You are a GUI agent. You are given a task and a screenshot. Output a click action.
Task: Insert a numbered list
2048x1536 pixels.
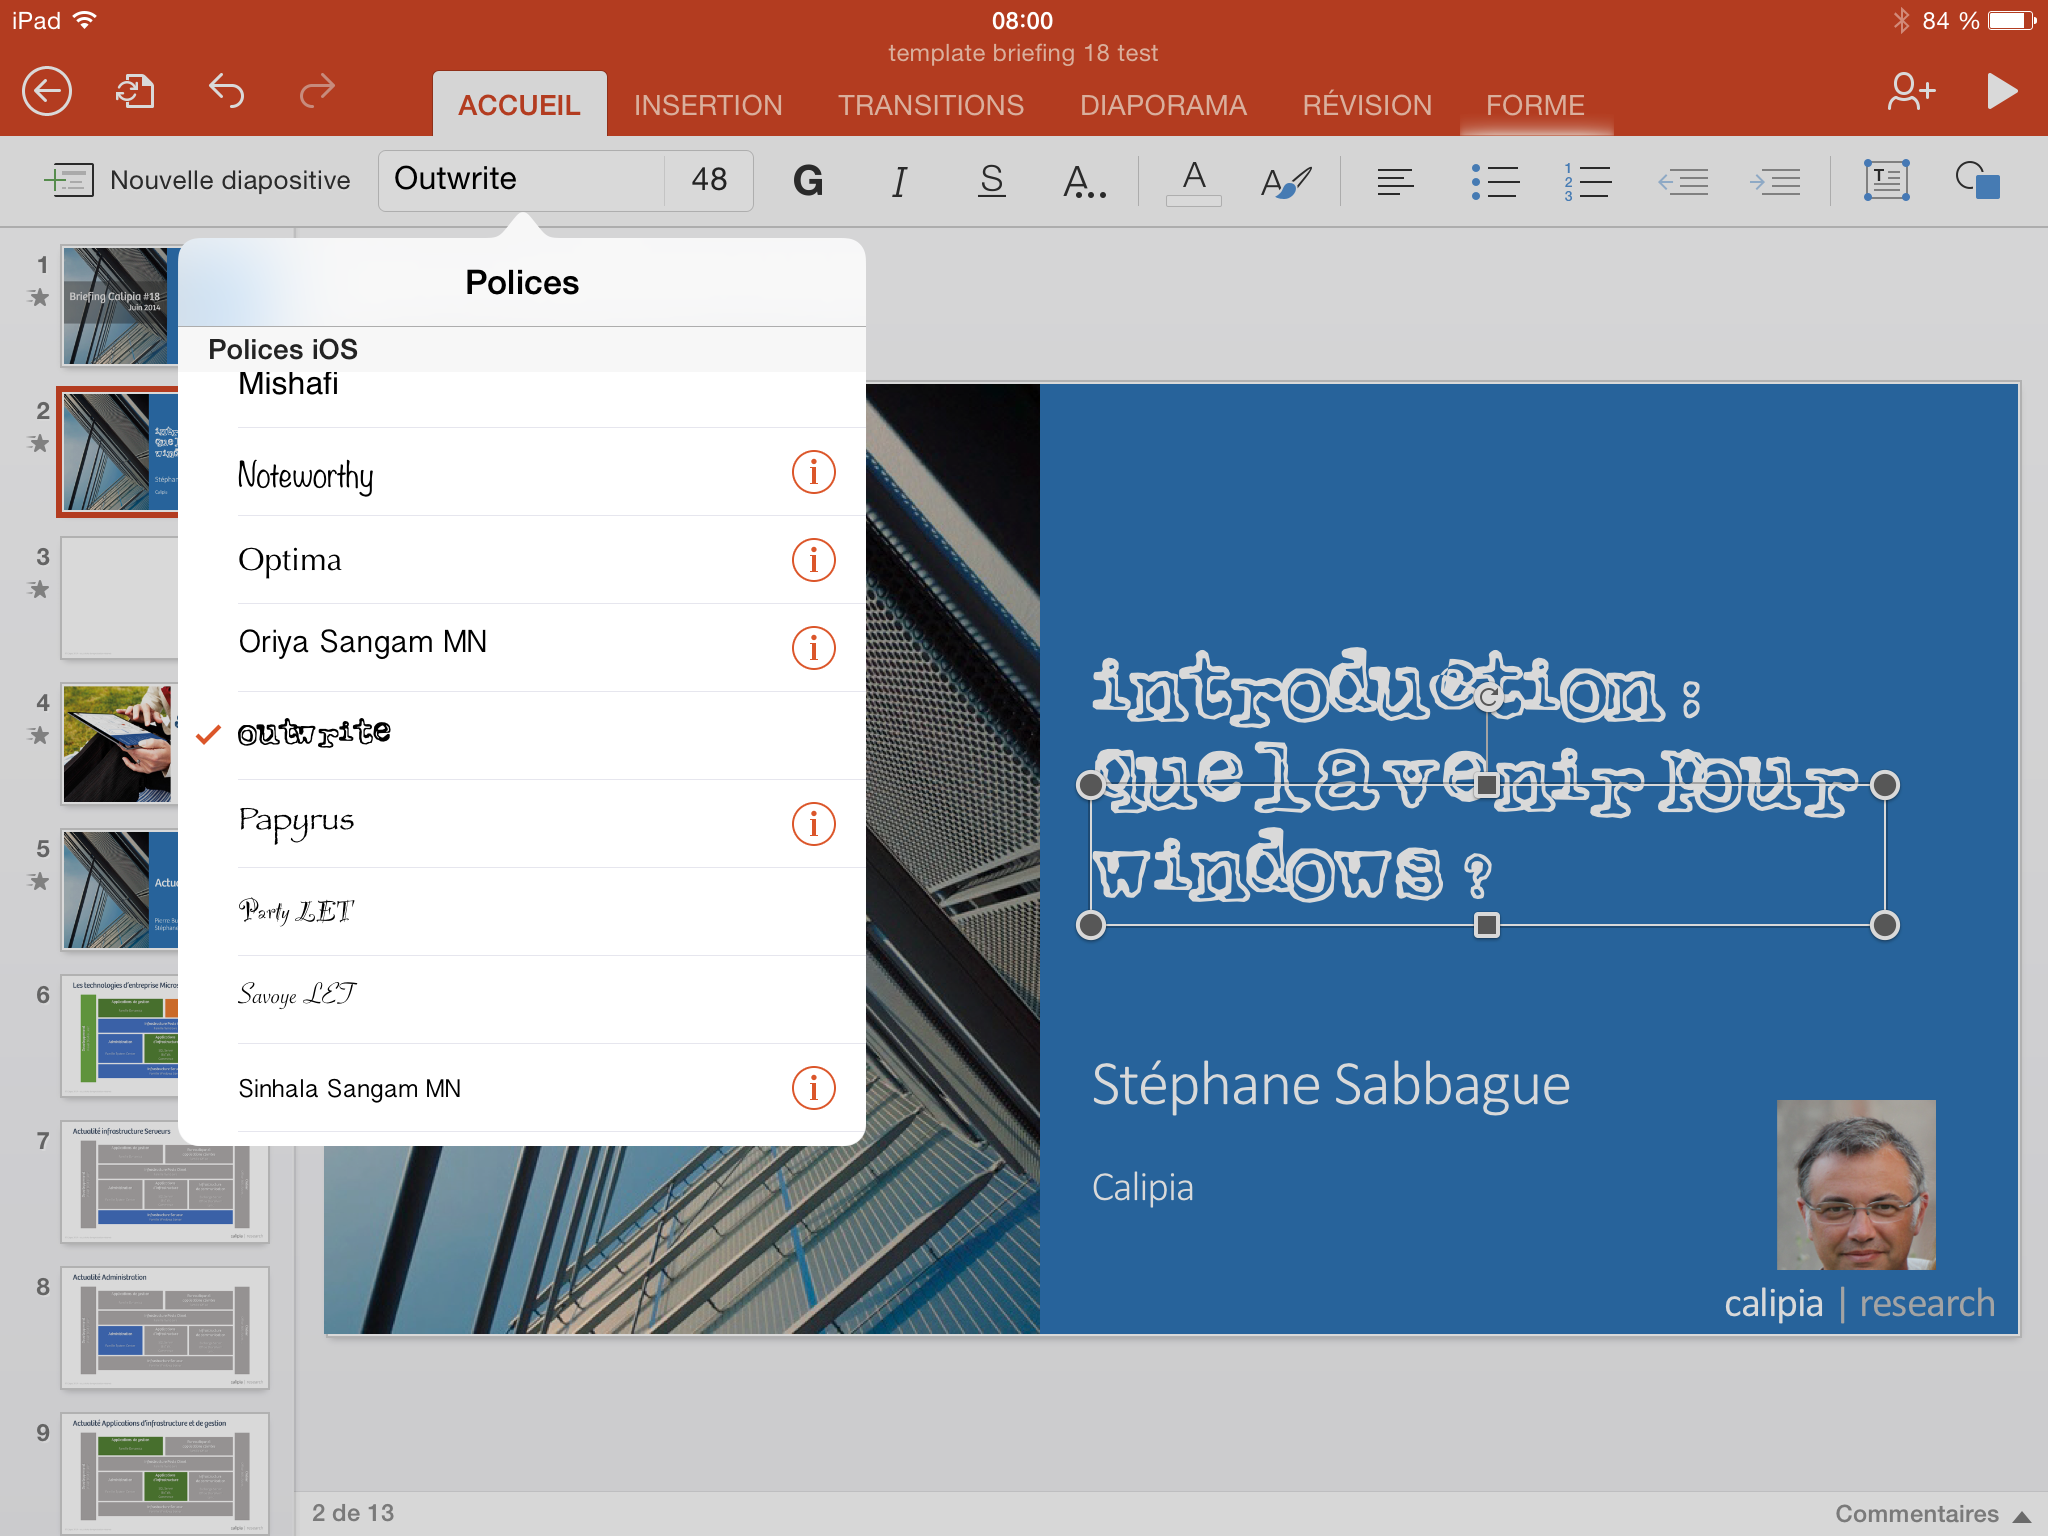(x=1586, y=181)
